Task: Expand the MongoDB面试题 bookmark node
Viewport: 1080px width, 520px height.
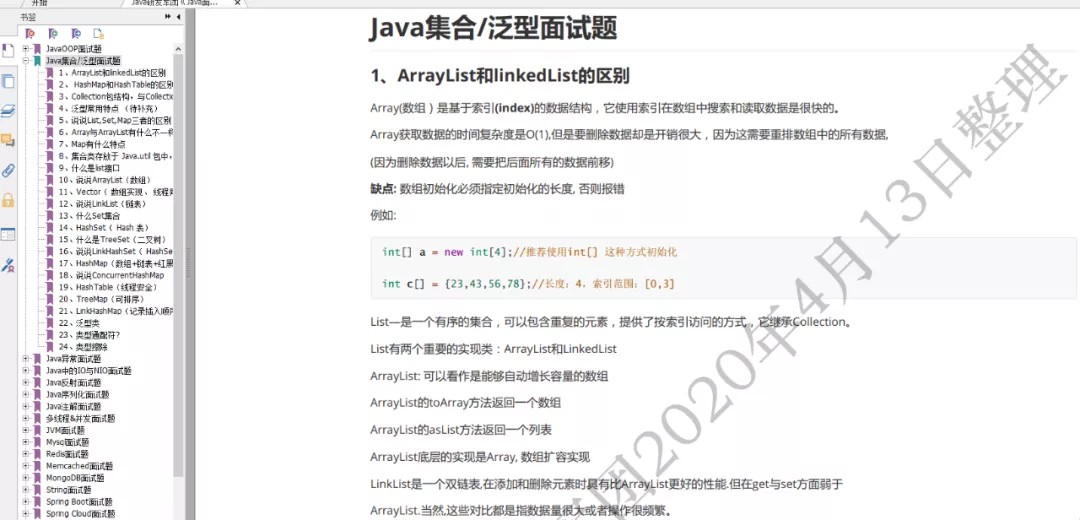Action: click(x=25, y=477)
